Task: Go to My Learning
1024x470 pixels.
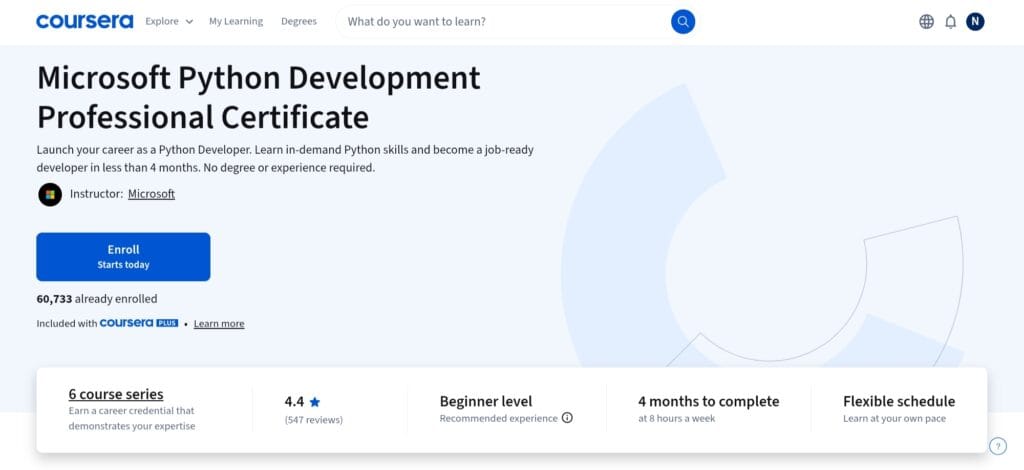Action: pyautogui.click(x=236, y=22)
